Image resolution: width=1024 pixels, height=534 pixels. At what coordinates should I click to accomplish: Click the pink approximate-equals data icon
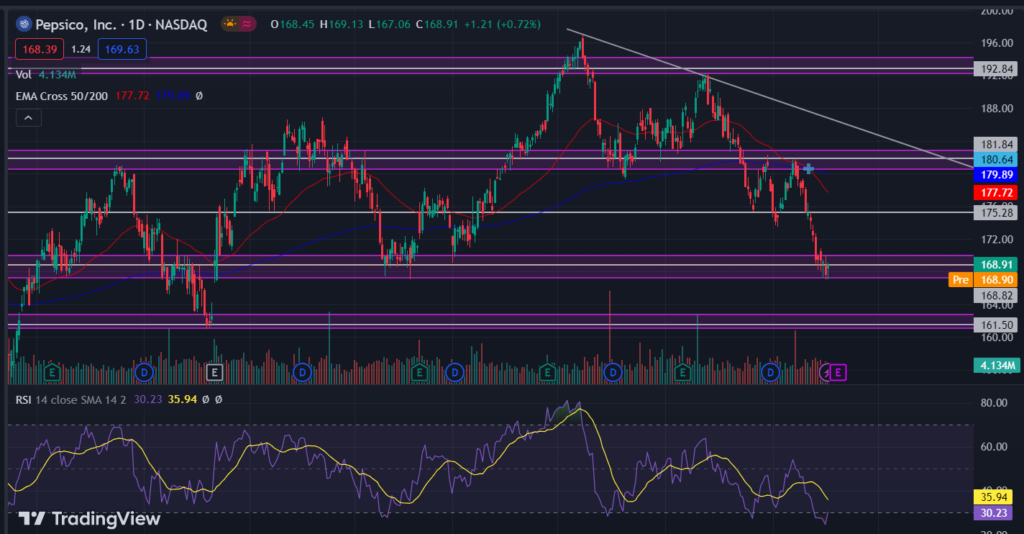pos(247,24)
